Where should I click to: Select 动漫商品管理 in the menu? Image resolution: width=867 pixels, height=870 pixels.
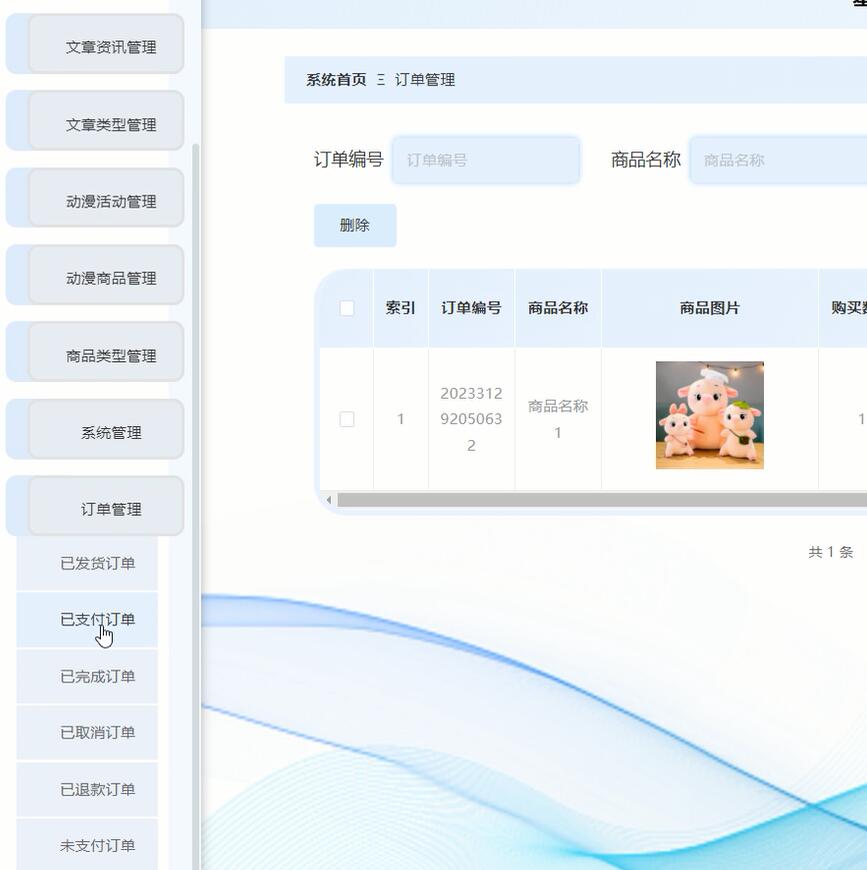coord(94,275)
